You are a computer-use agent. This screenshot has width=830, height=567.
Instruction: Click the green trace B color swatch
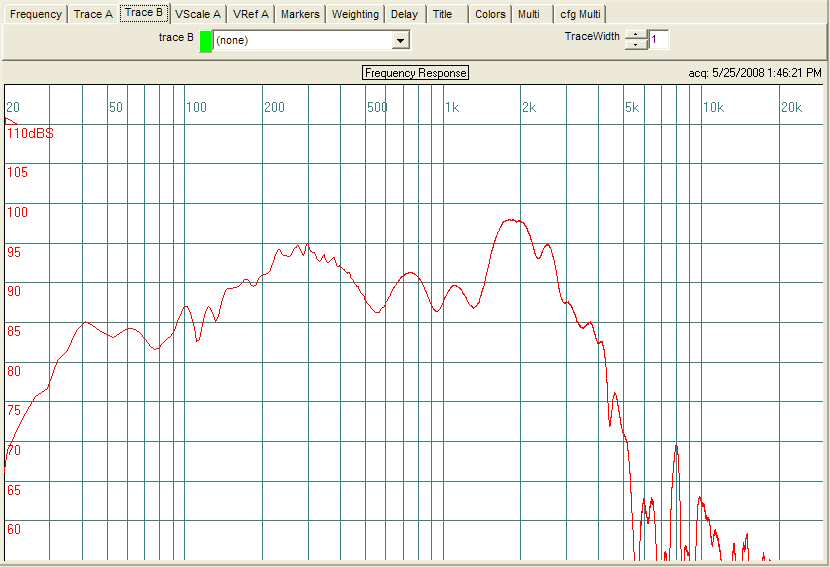pyautogui.click(x=206, y=41)
